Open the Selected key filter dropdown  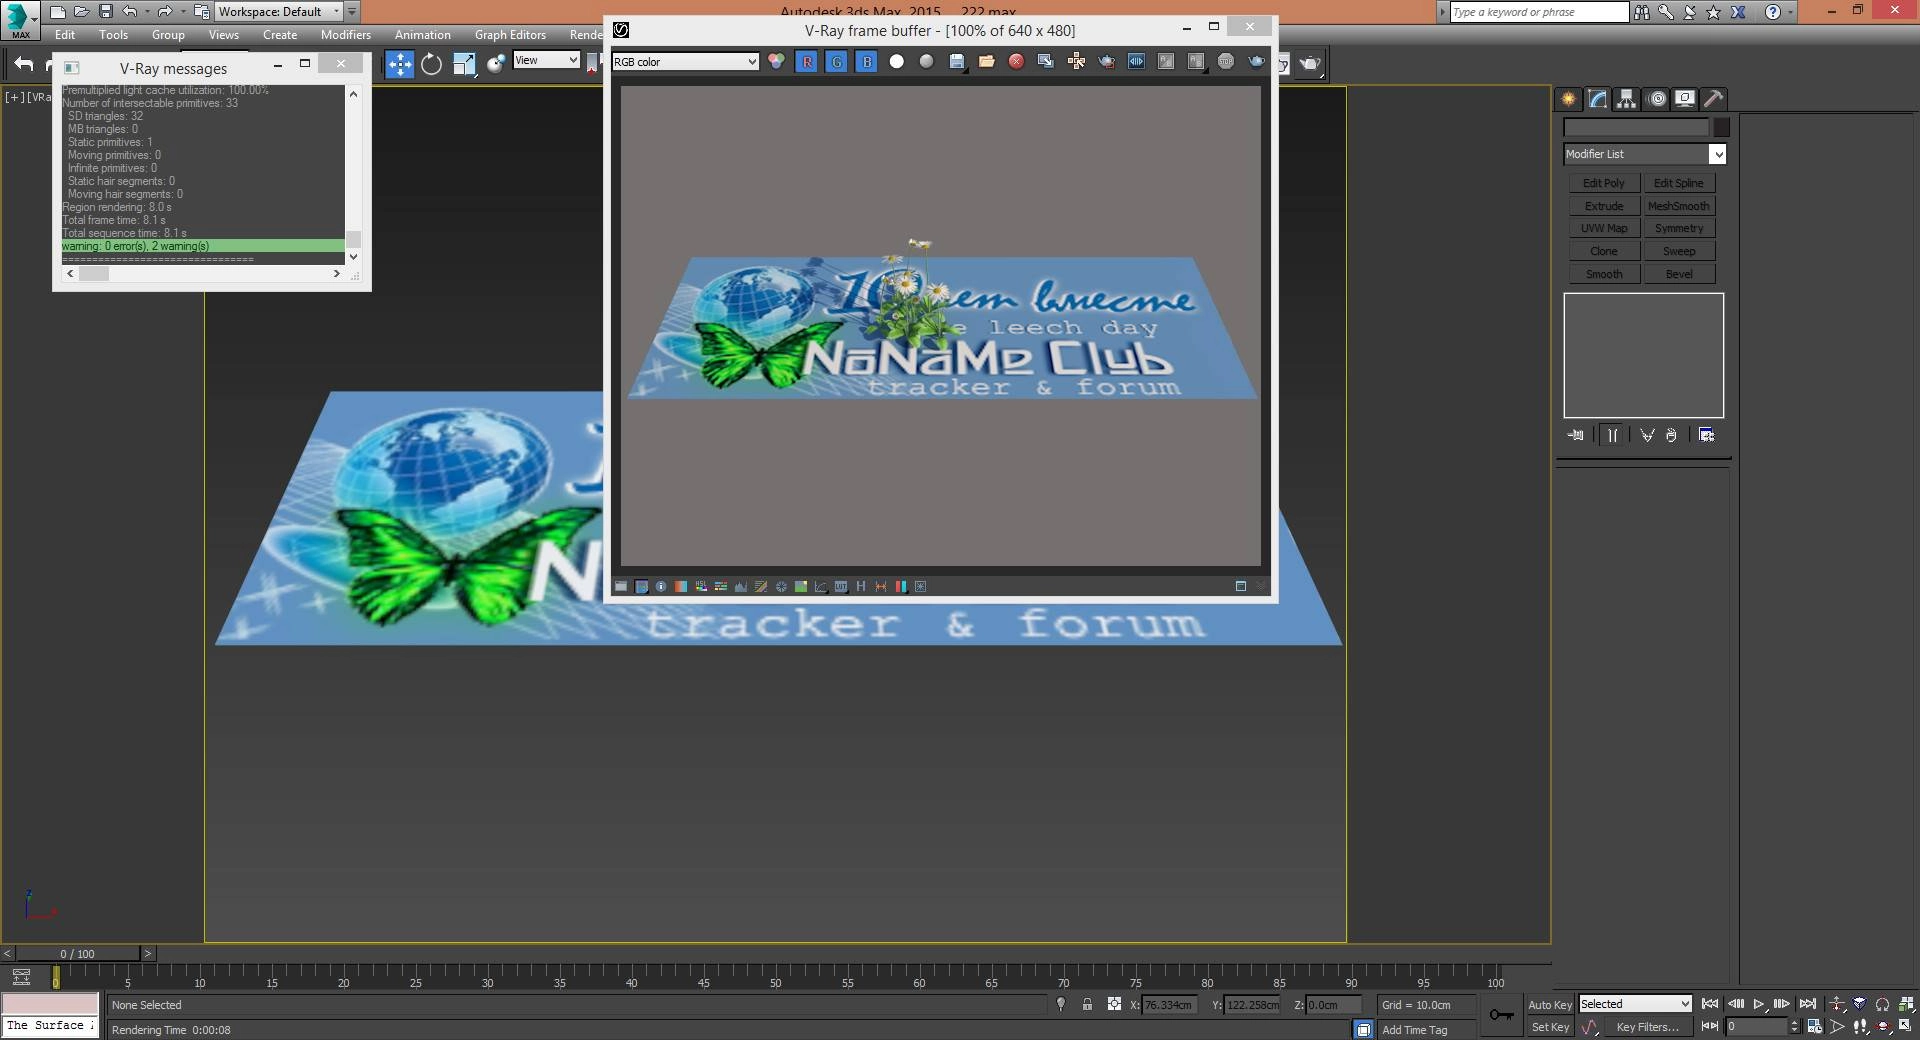click(x=1635, y=1004)
